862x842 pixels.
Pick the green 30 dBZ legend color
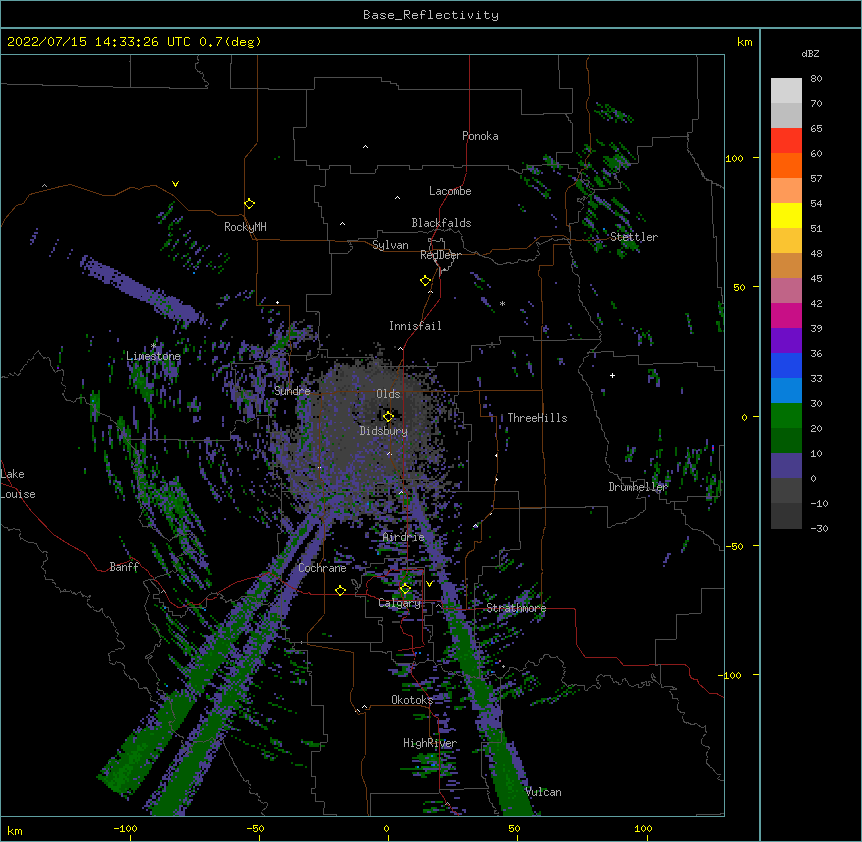click(x=786, y=416)
